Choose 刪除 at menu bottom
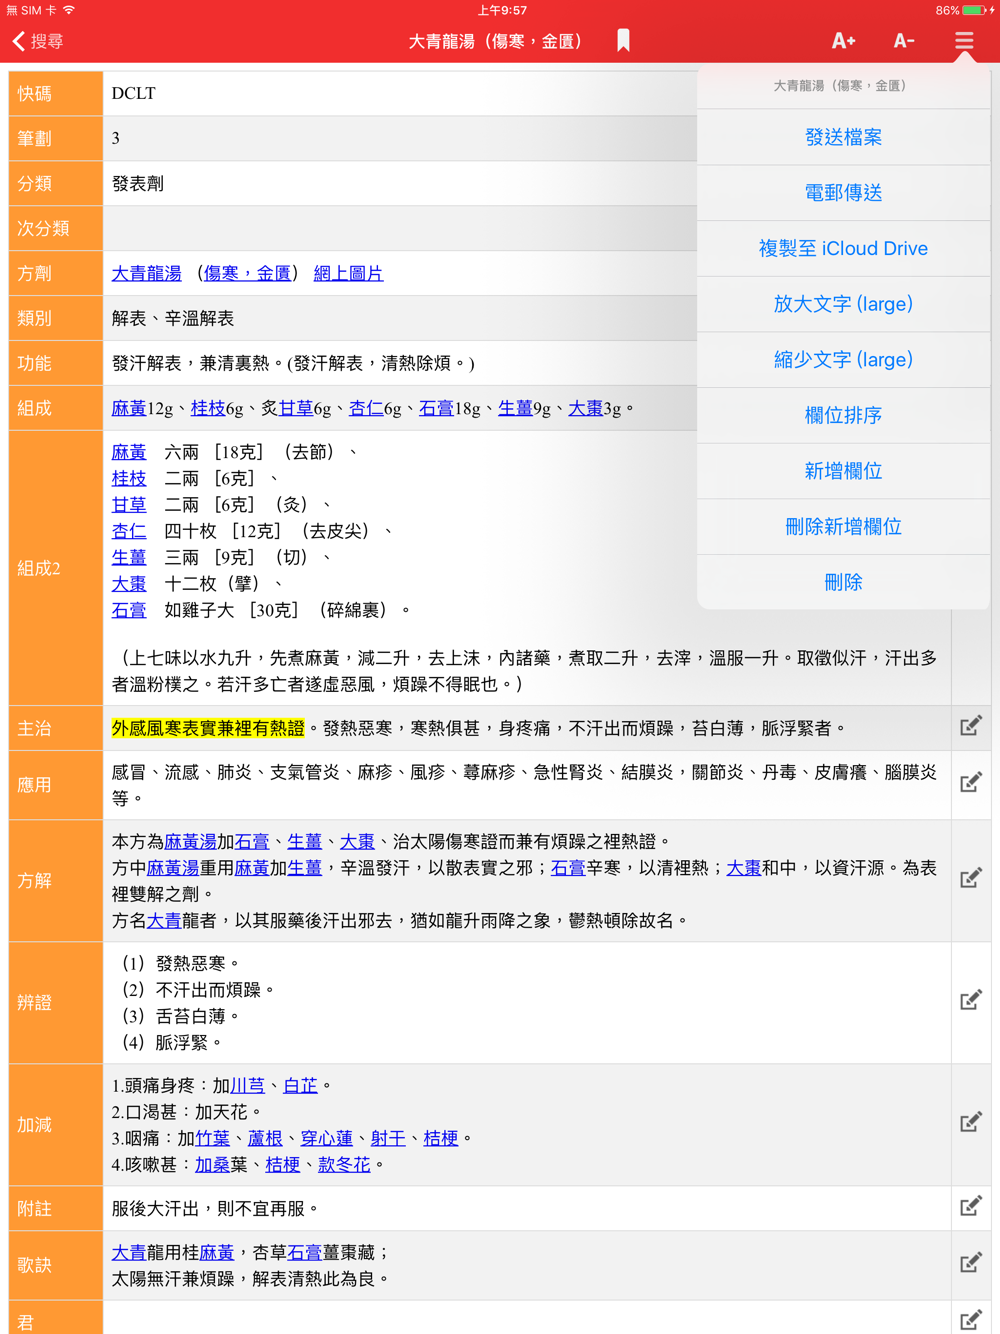This screenshot has width=1000, height=1334. [x=843, y=582]
